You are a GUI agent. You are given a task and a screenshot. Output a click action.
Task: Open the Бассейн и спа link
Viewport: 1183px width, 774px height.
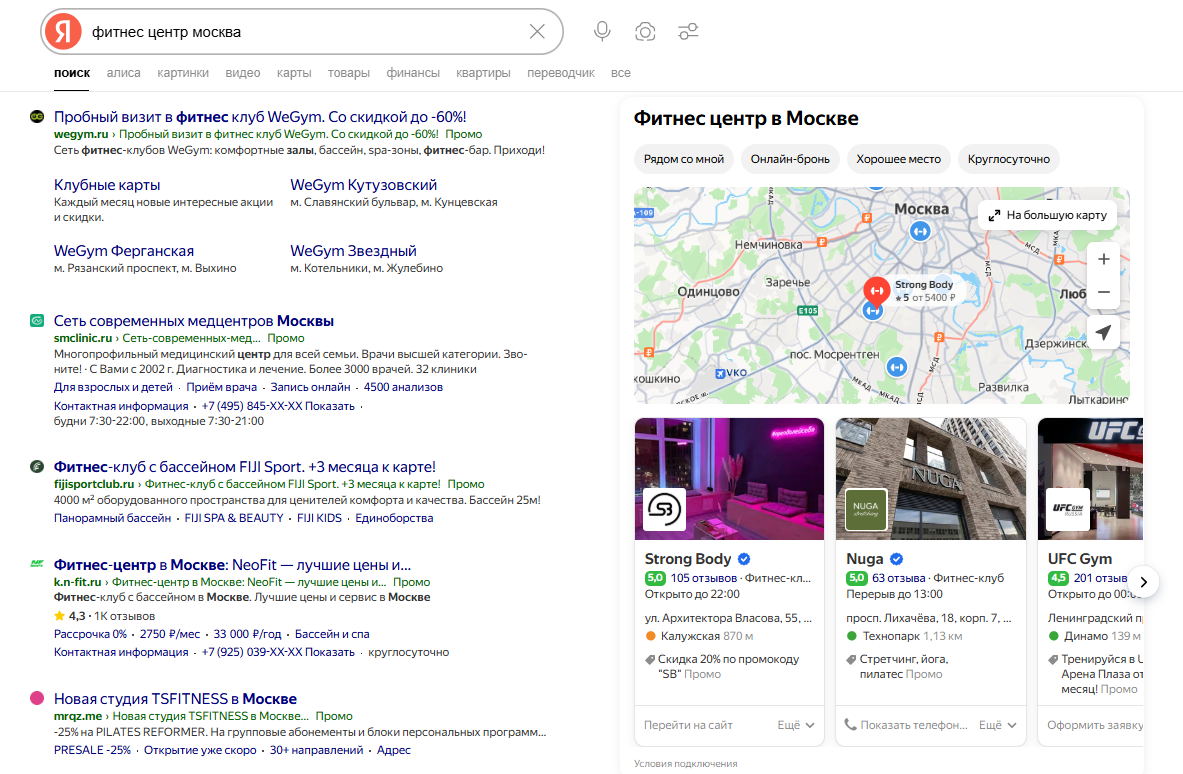click(x=332, y=634)
